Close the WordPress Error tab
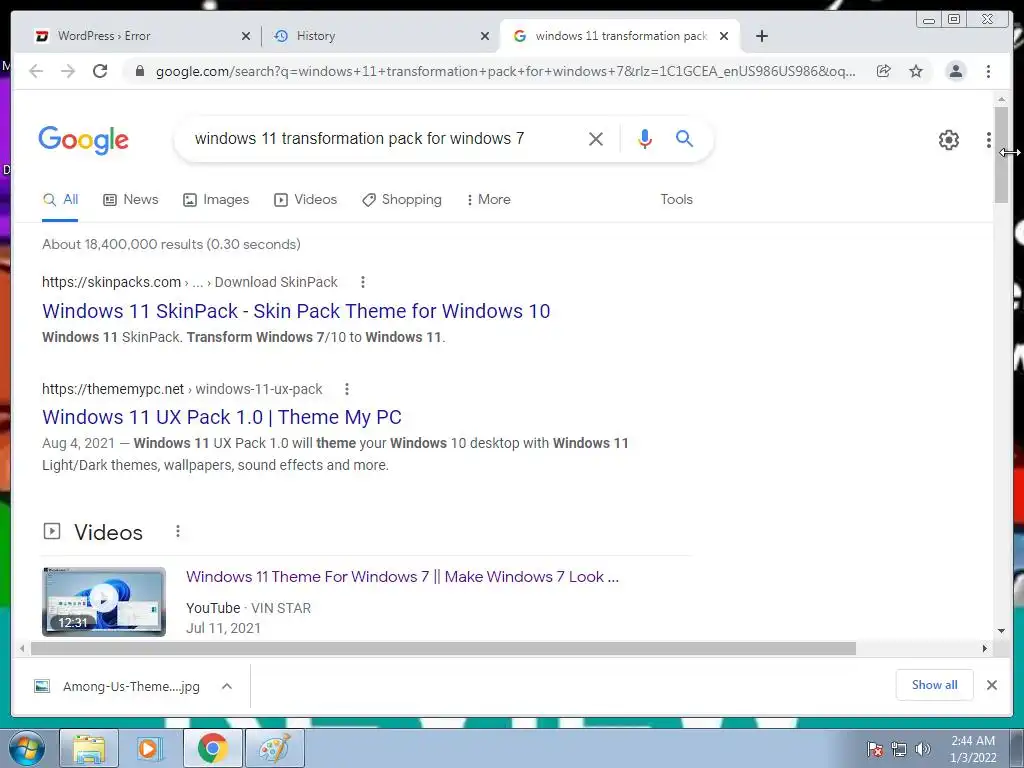The width and height of the screenshot is (1024, 768). [x=246, y=36]
